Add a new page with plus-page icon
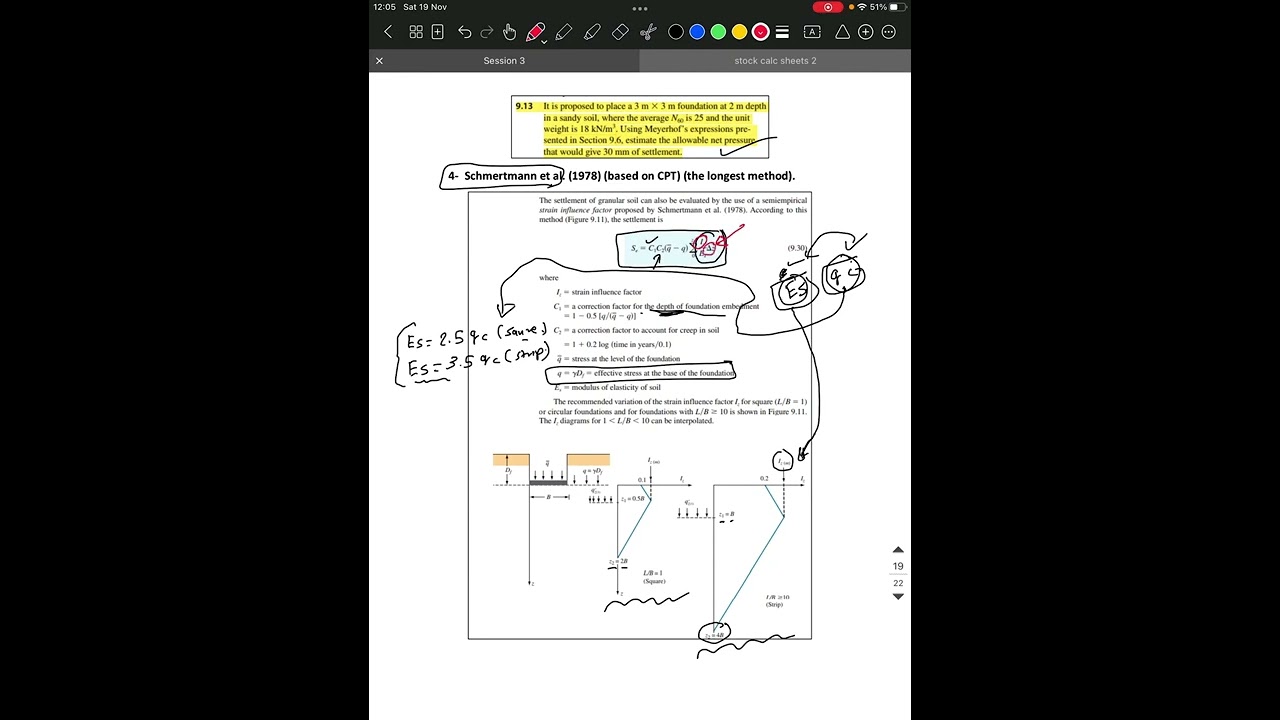This screenshot has width=1280, height=720. (438, 32)
